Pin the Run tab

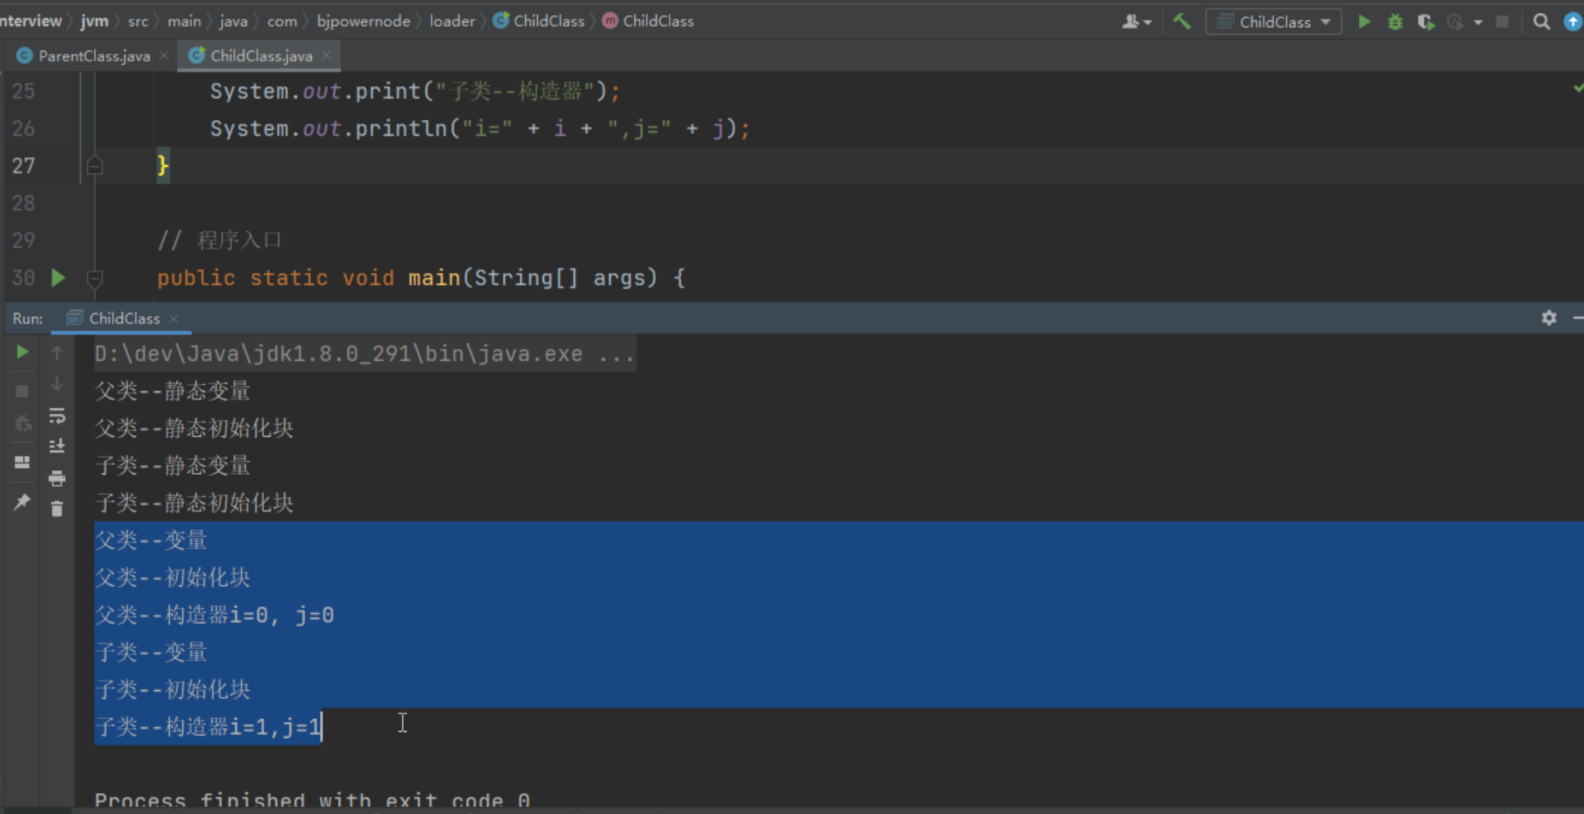(22, 502)
